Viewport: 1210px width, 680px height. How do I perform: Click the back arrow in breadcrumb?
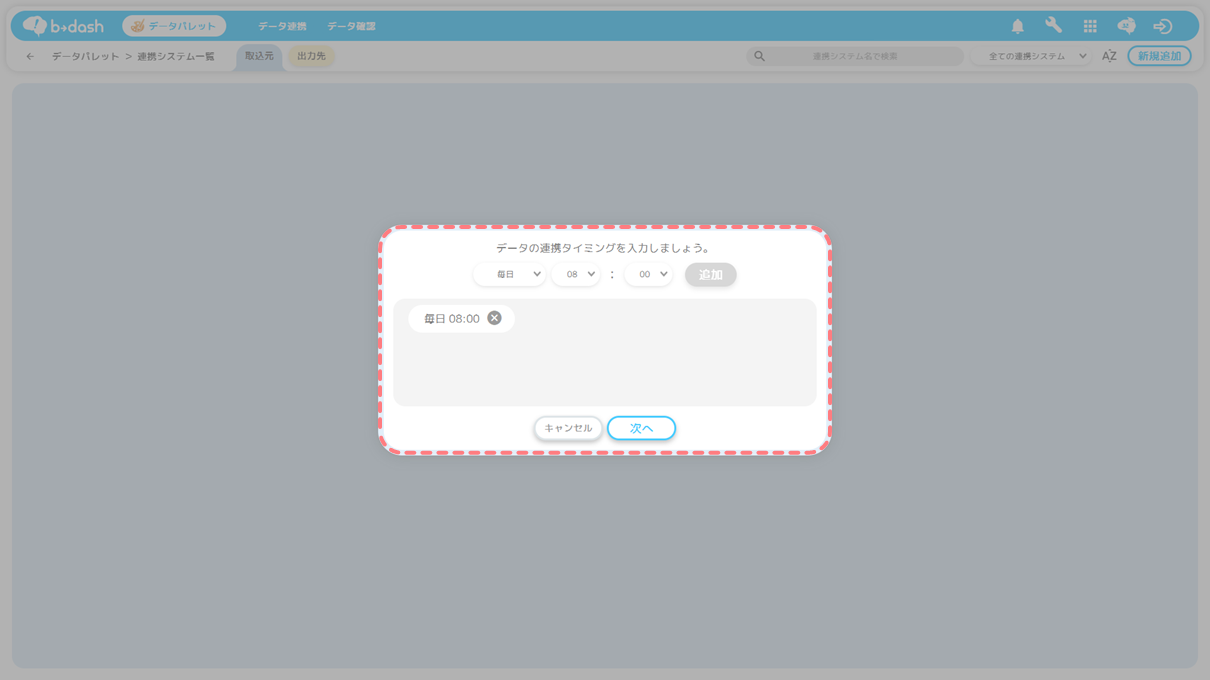pos(30,57)
